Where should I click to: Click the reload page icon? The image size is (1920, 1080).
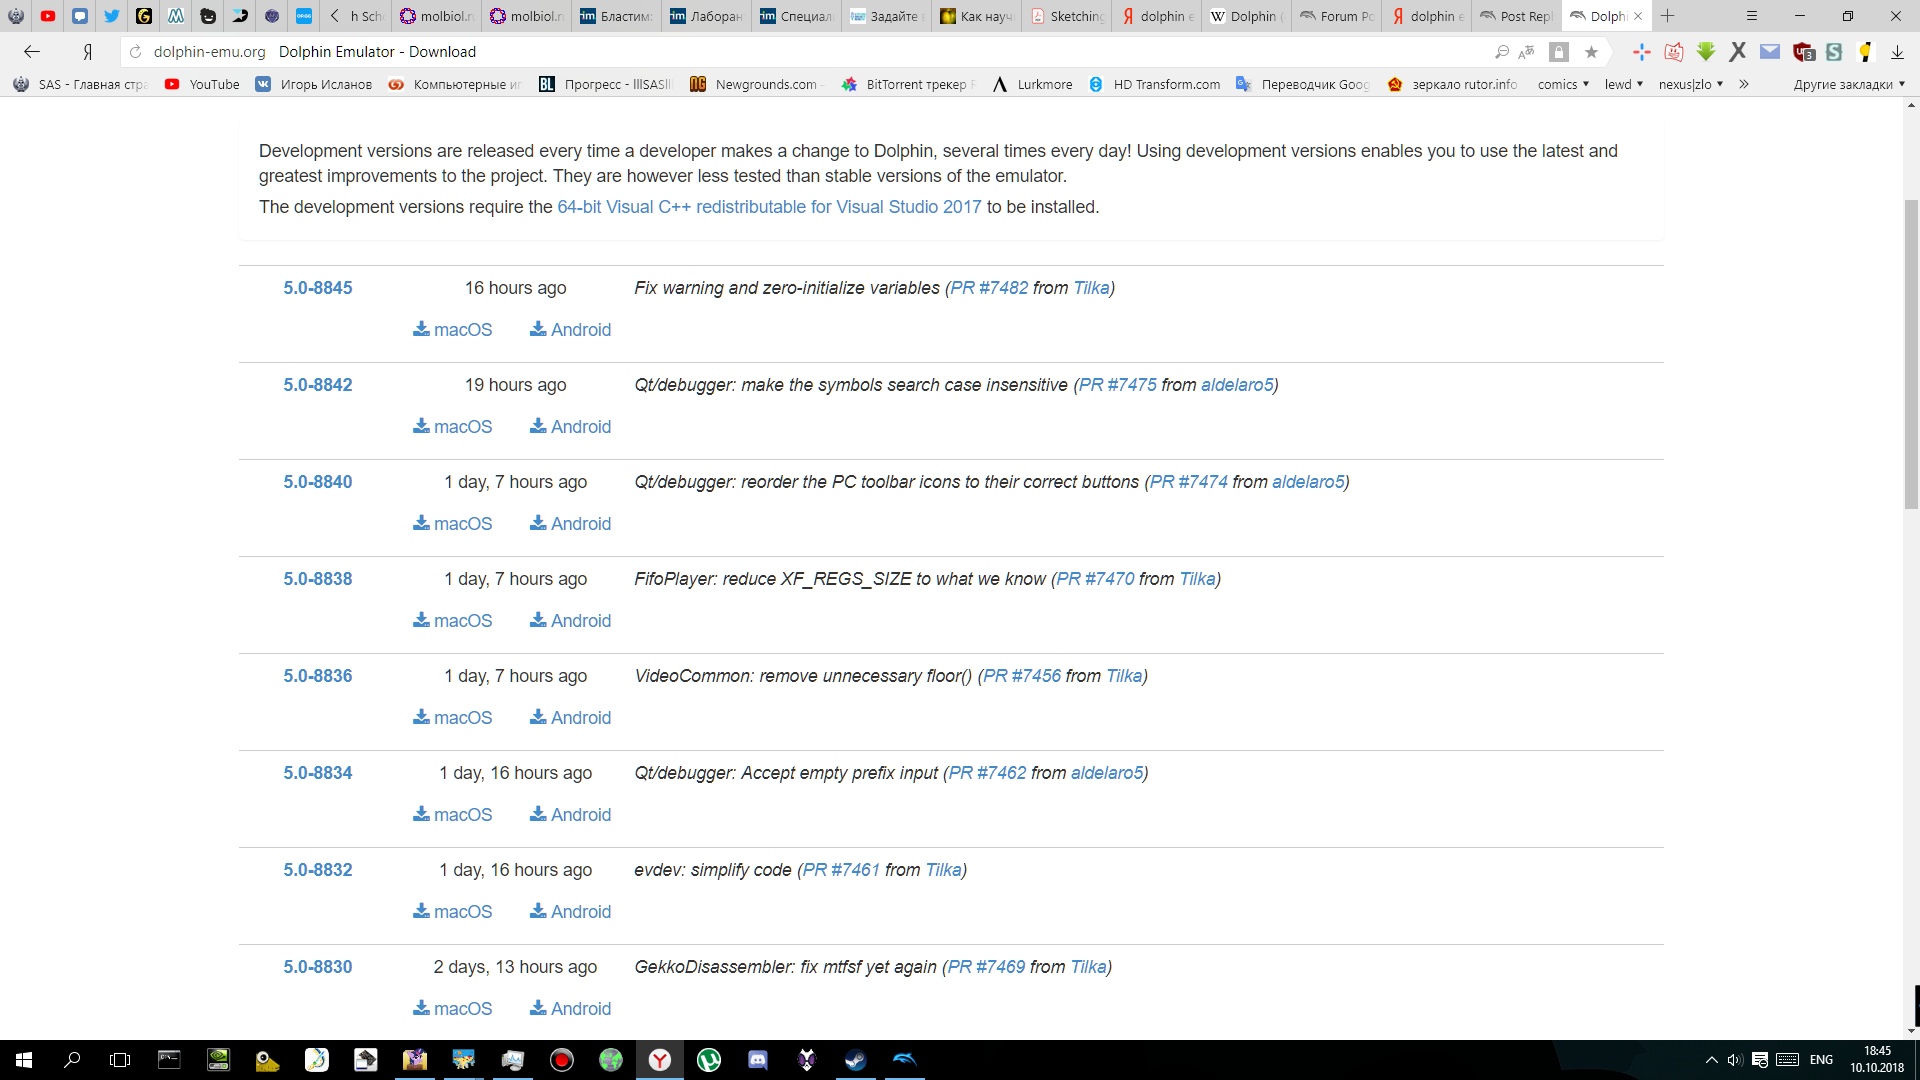coord(136,52)
